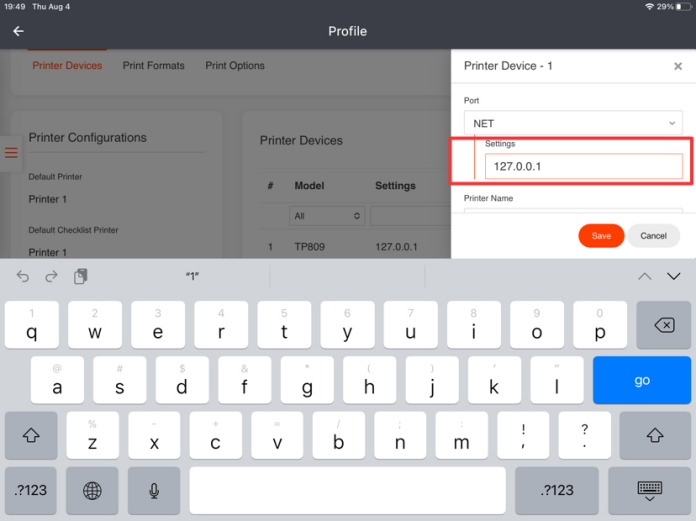The height and width of the screenshot is (521, 696).
Task: Tap the blue go key
Action: 642,380
